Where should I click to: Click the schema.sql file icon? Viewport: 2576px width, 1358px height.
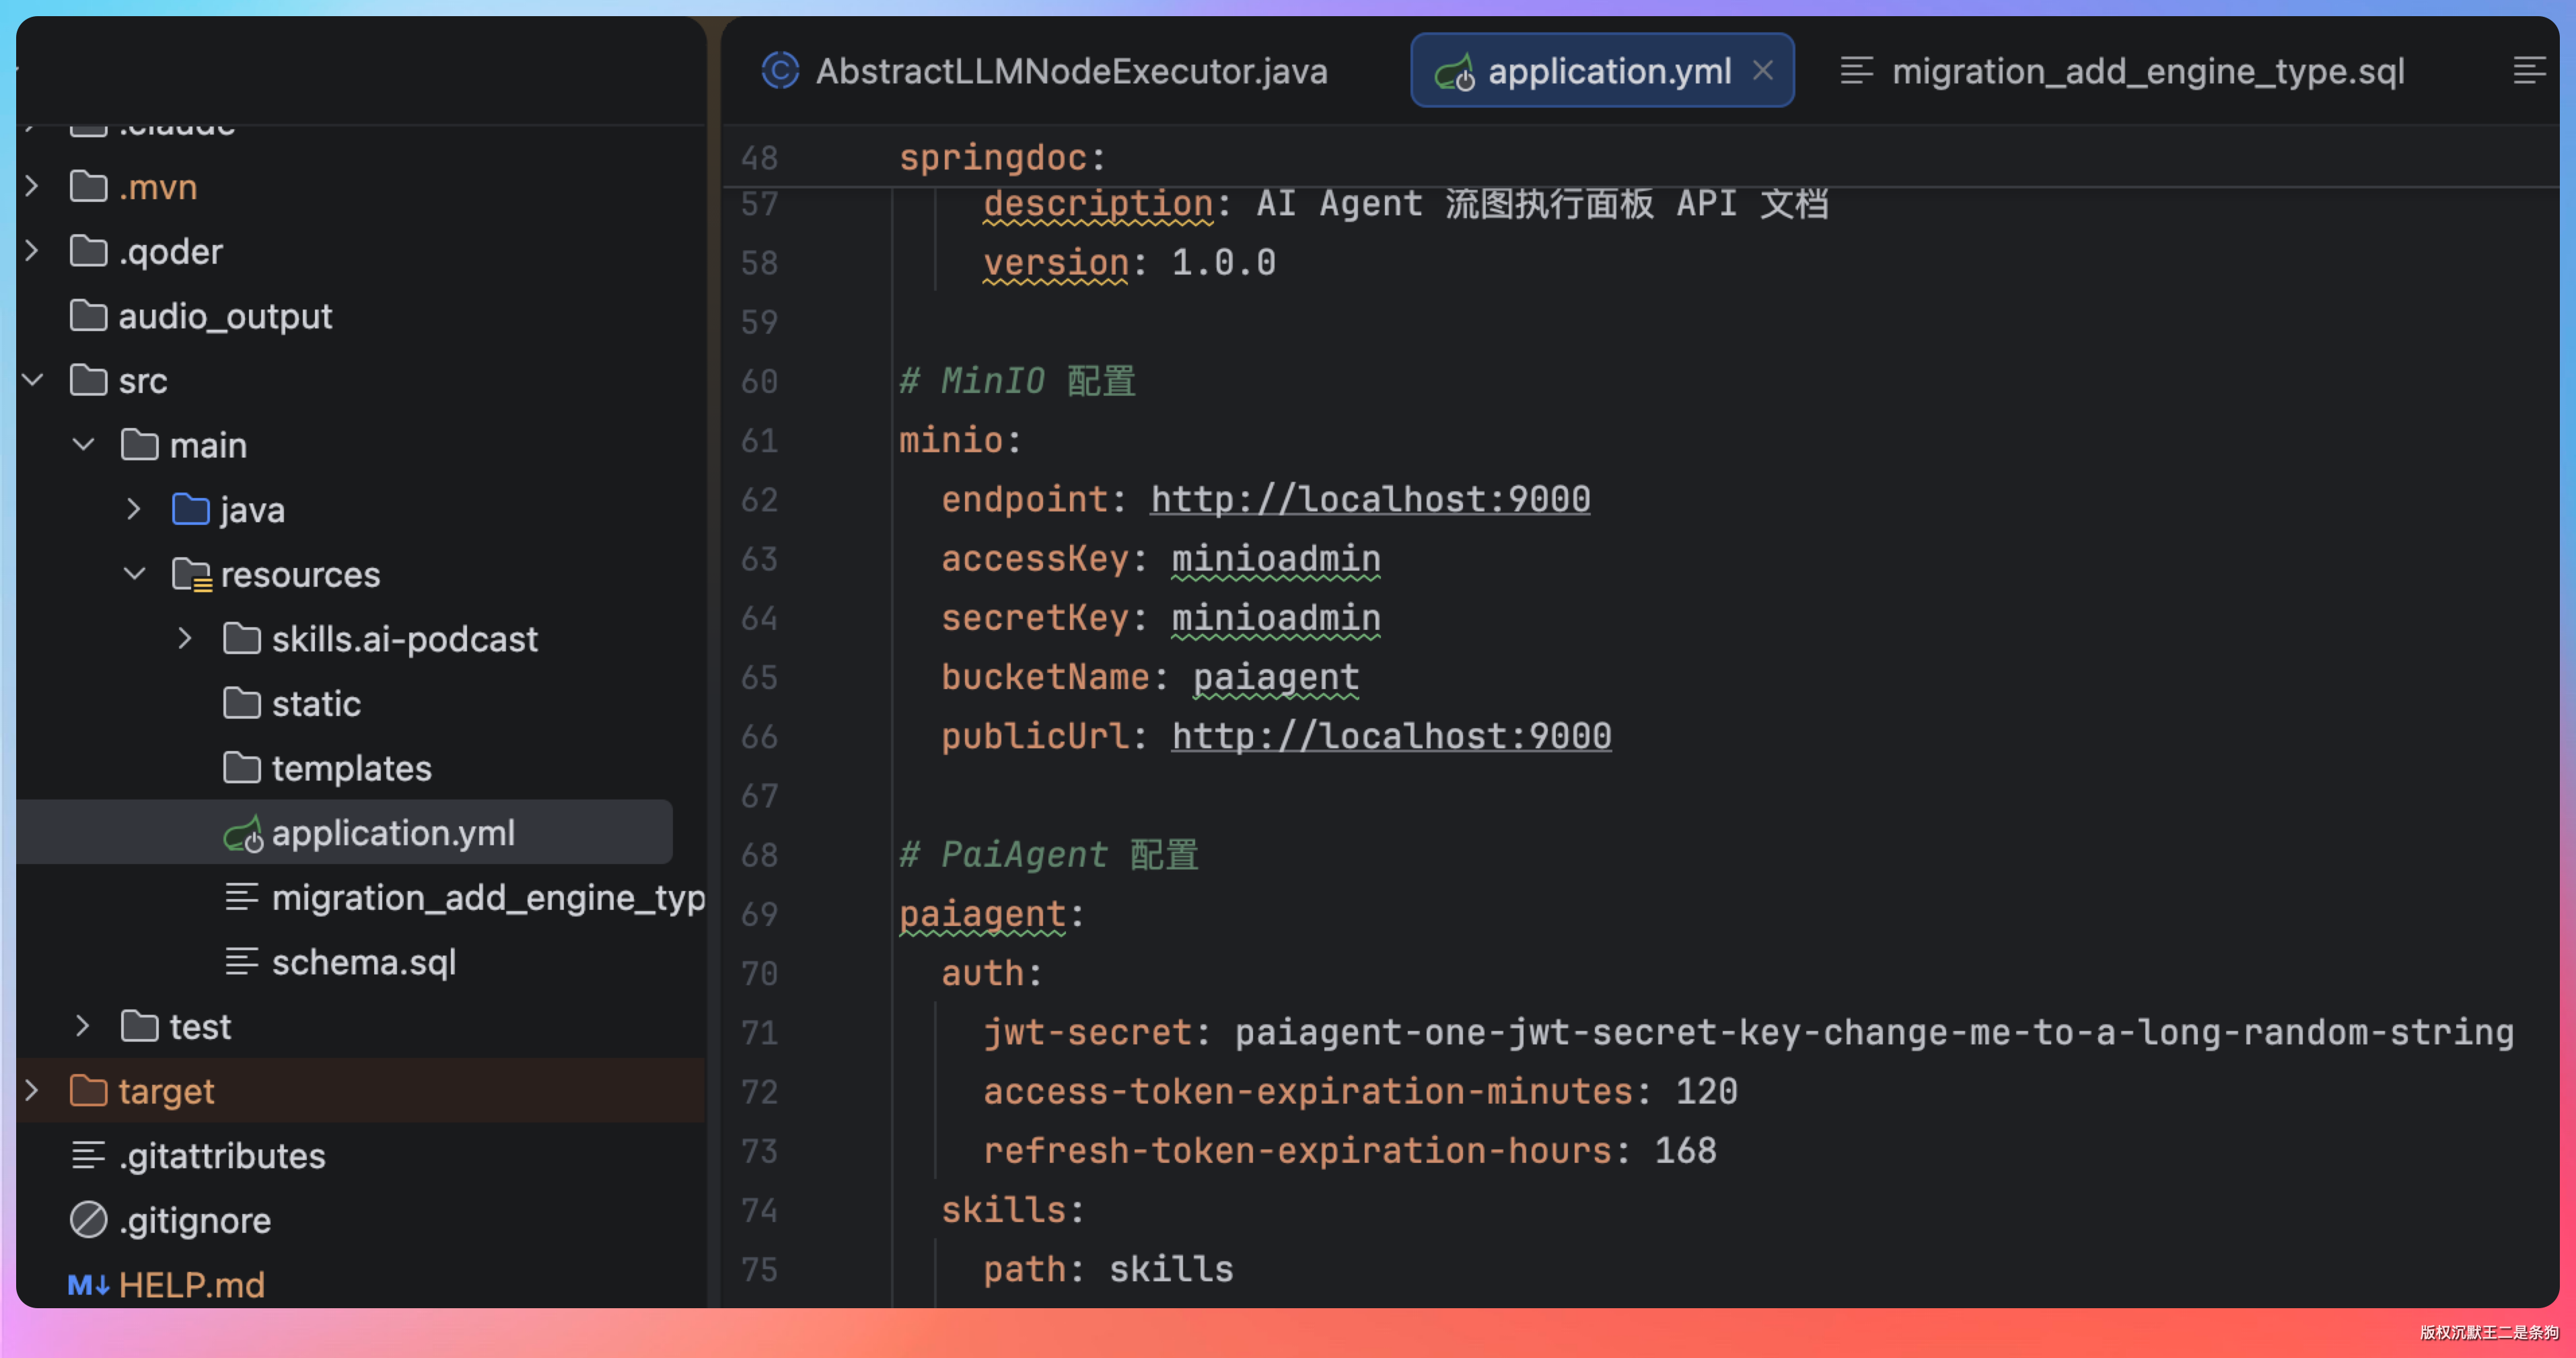pos(242,962)
